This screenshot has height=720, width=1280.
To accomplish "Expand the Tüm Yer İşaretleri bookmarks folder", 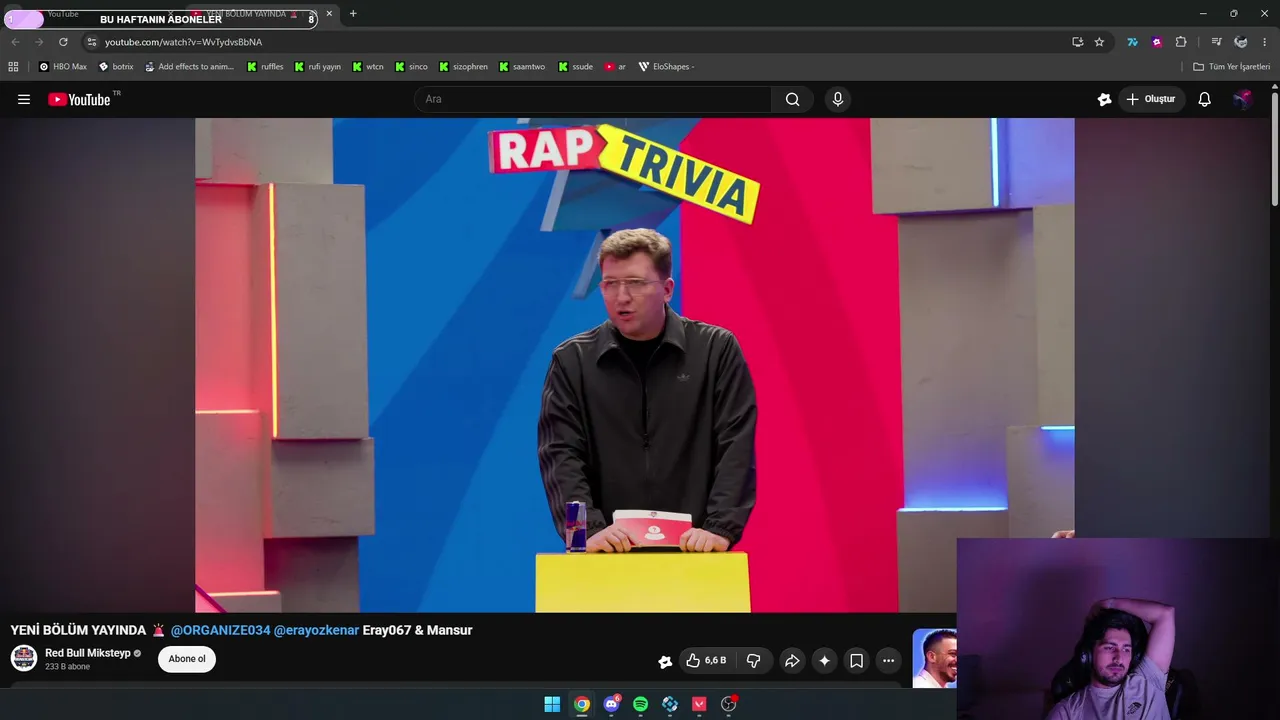I will click(1231, 67).
